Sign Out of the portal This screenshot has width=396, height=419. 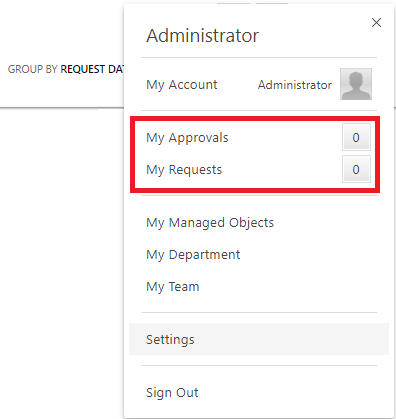pyautogui.click(x=172, y=393)
